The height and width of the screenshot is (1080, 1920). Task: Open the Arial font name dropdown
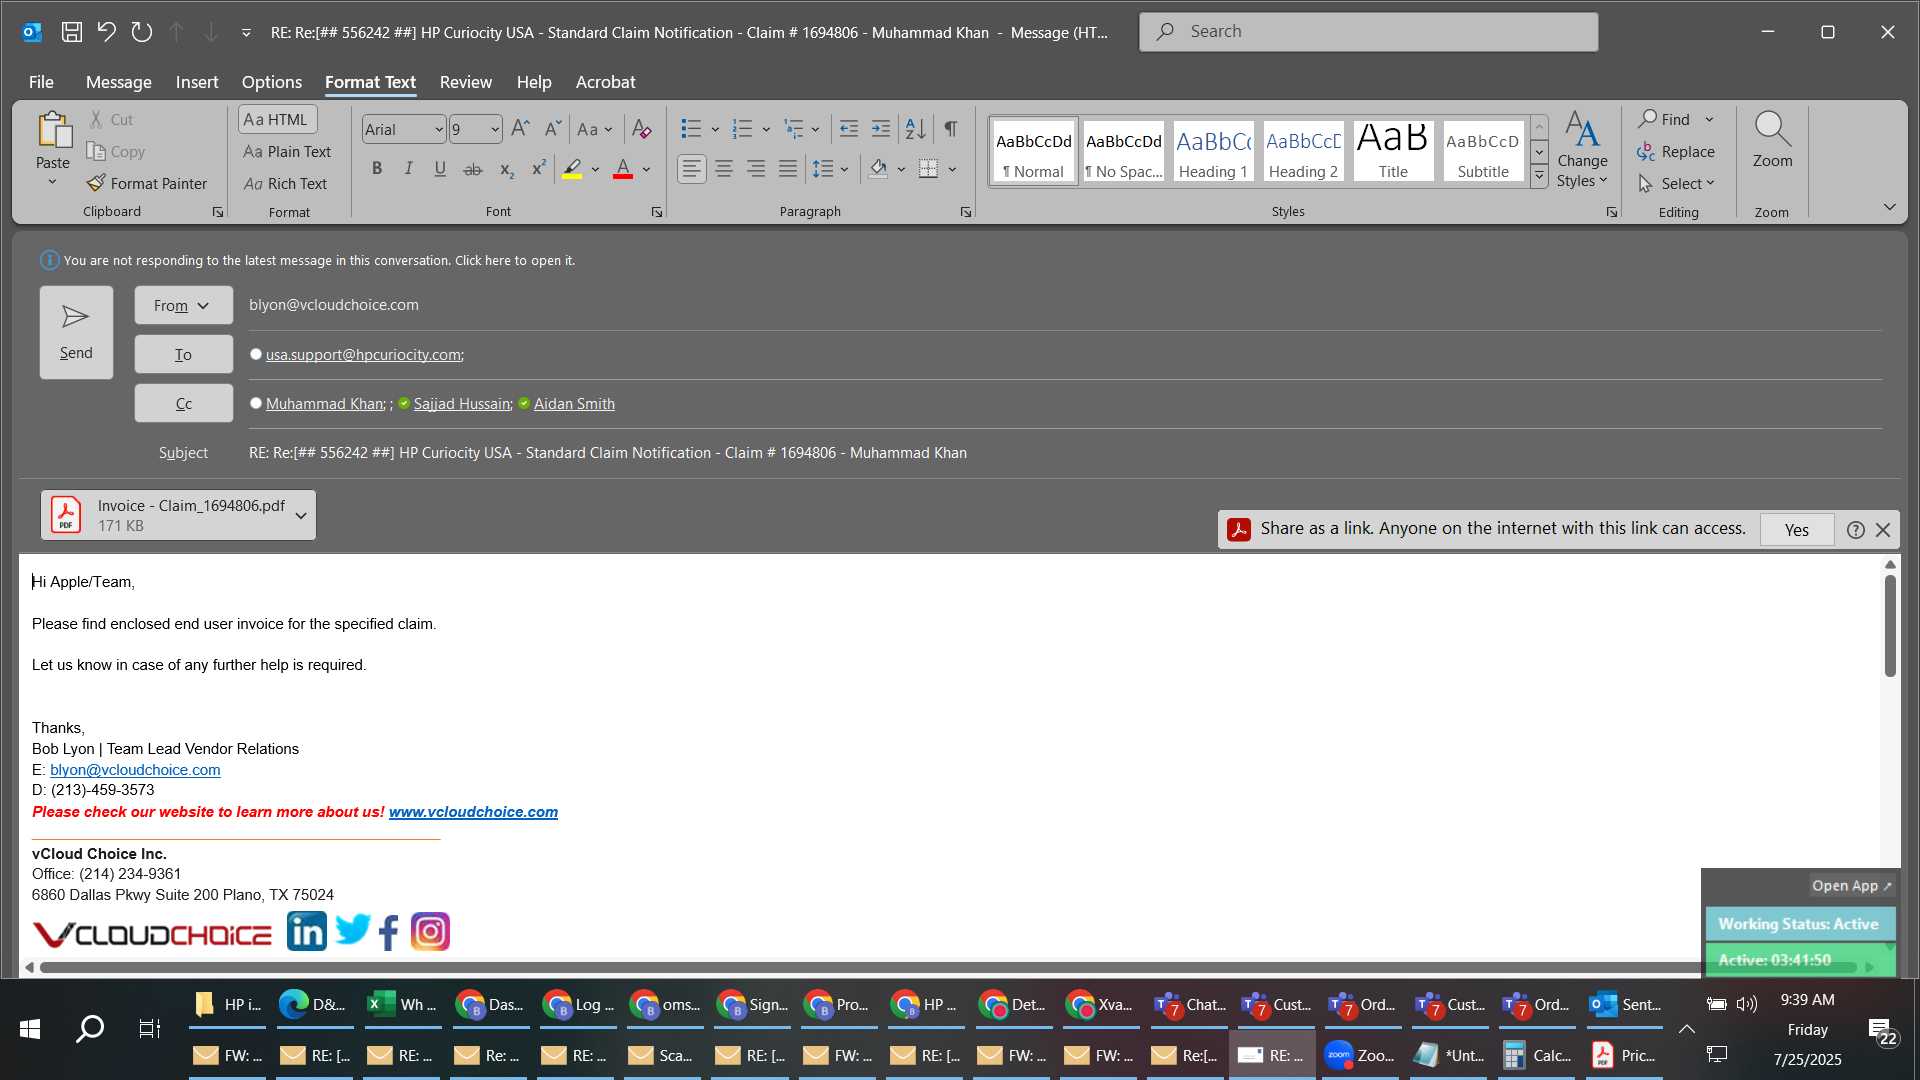pyautogui.click(x=438, y=129)
